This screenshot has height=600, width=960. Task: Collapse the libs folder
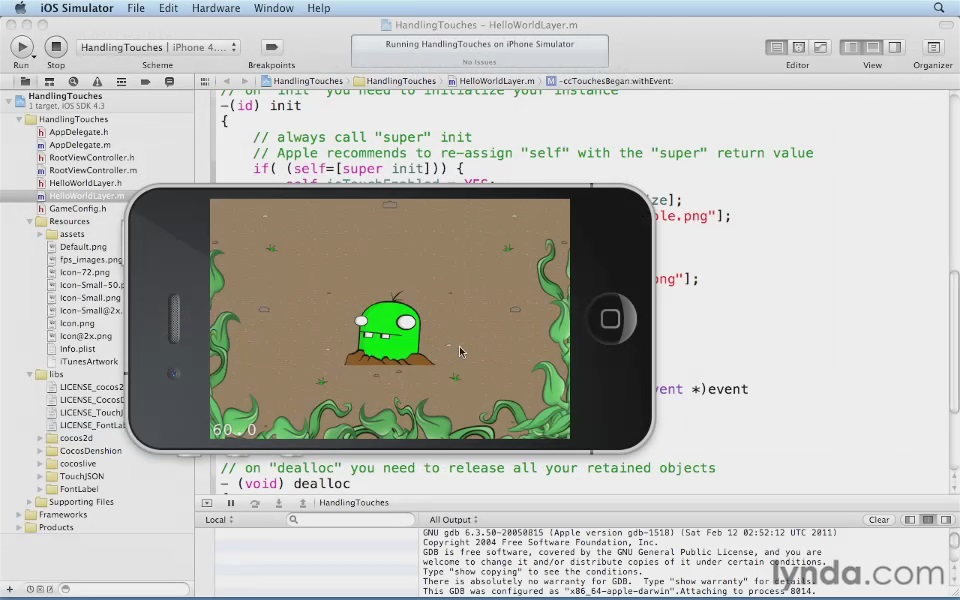(x=29, y=374)
